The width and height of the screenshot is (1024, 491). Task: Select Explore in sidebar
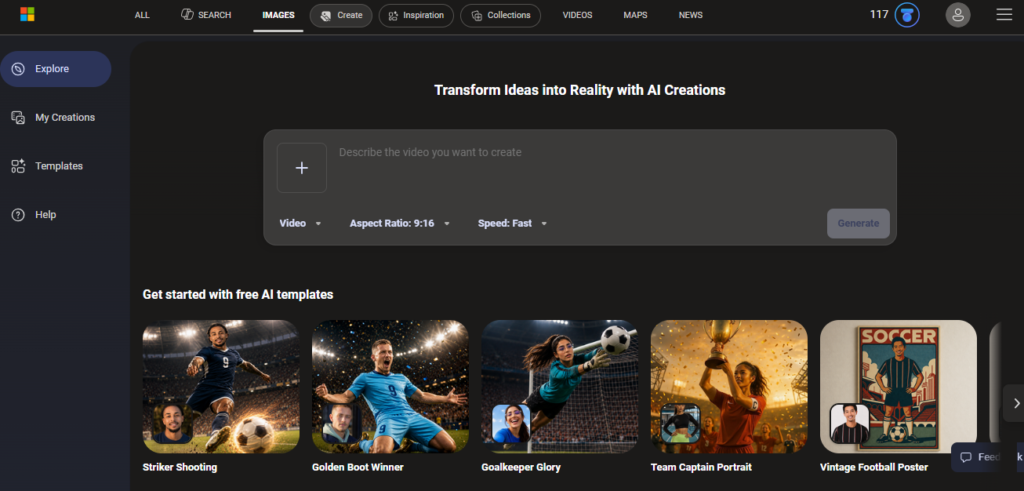tap(56, 69)
